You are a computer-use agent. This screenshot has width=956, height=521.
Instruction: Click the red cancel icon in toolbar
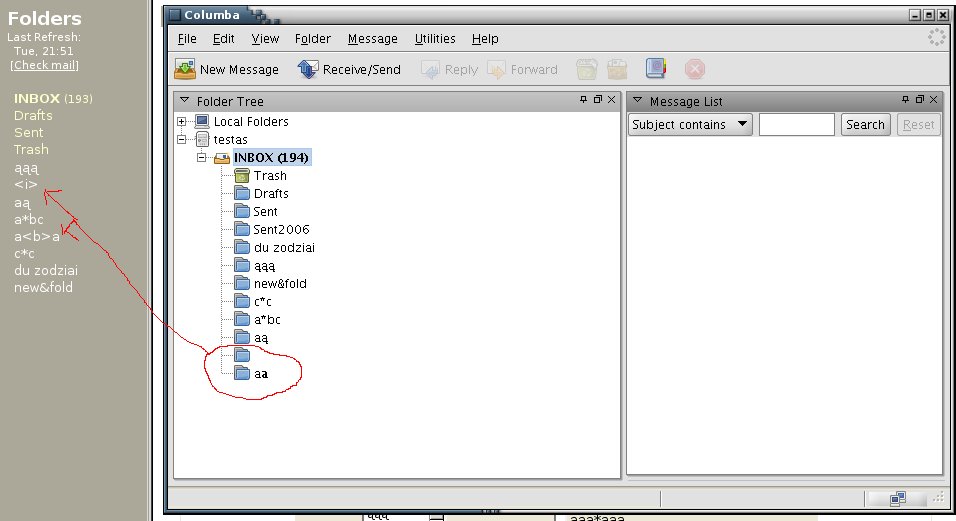695,69
